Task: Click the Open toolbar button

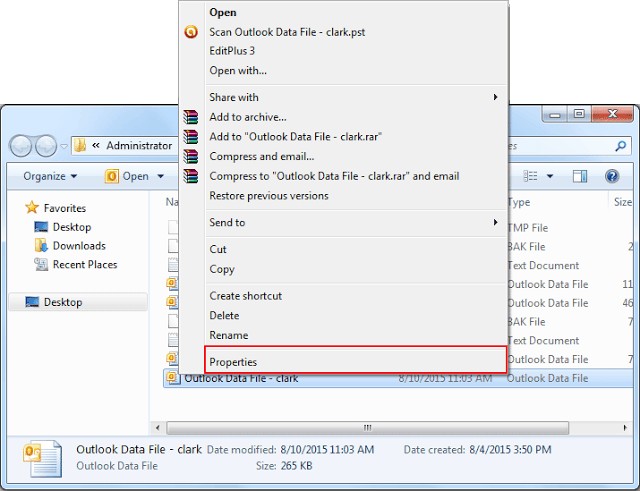Action: click(x=127, y=176)
